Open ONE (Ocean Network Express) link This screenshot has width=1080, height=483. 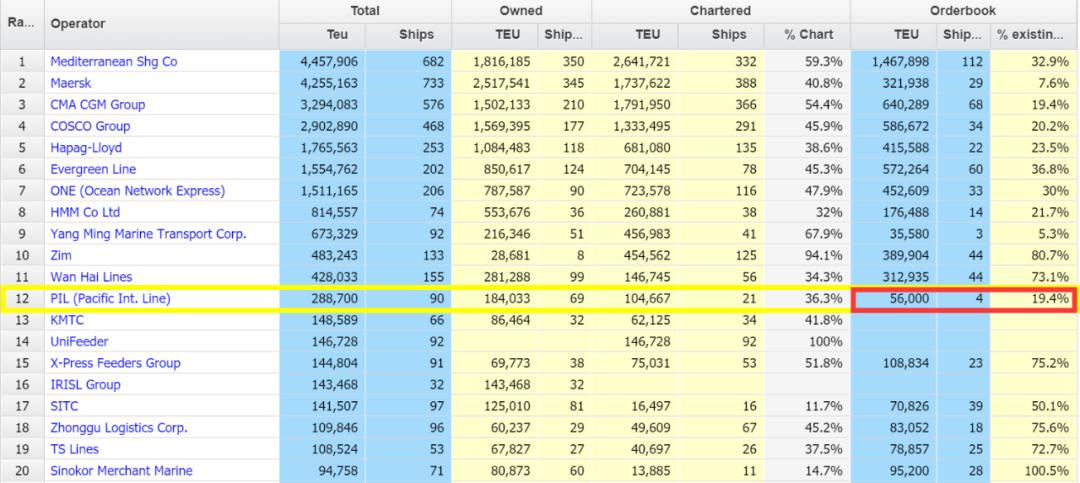[137, 190]
